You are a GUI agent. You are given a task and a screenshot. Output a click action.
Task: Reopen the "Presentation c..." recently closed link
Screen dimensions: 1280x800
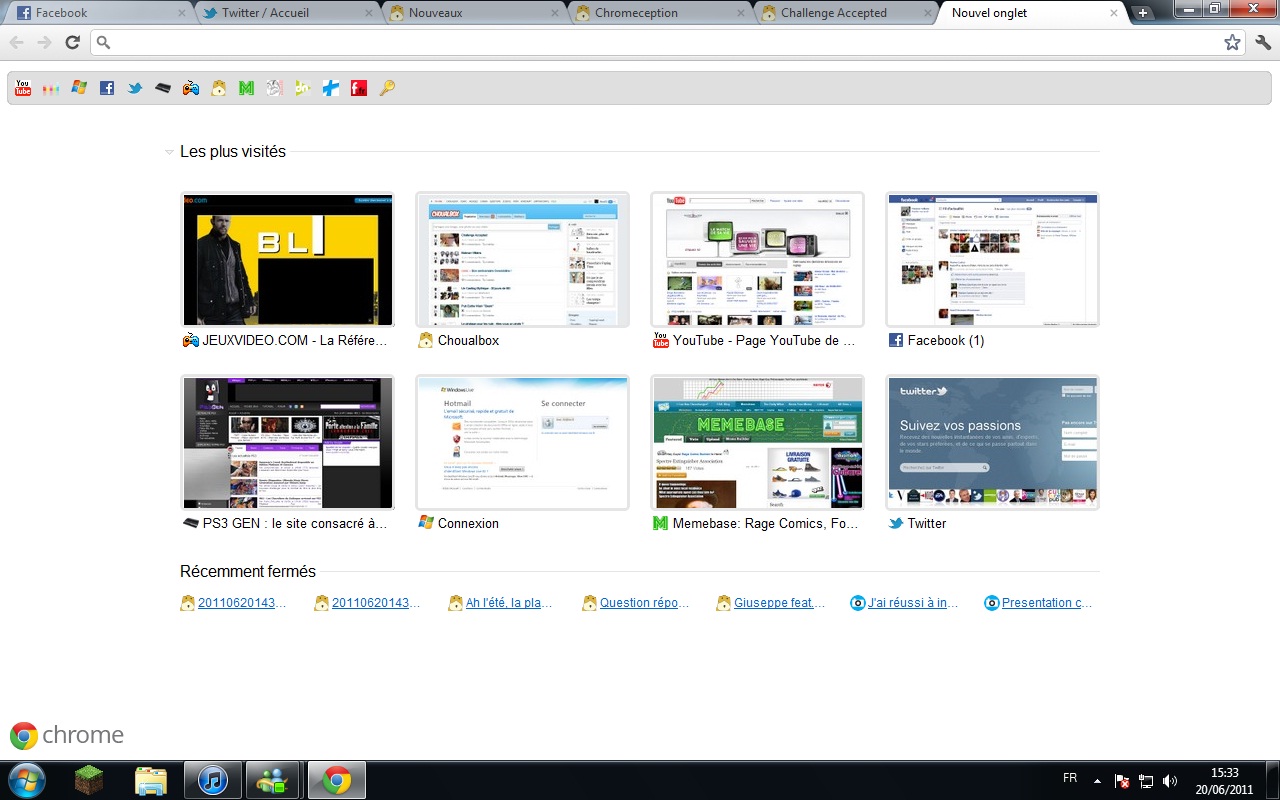pyautogui.click(x=1046, y=603)
